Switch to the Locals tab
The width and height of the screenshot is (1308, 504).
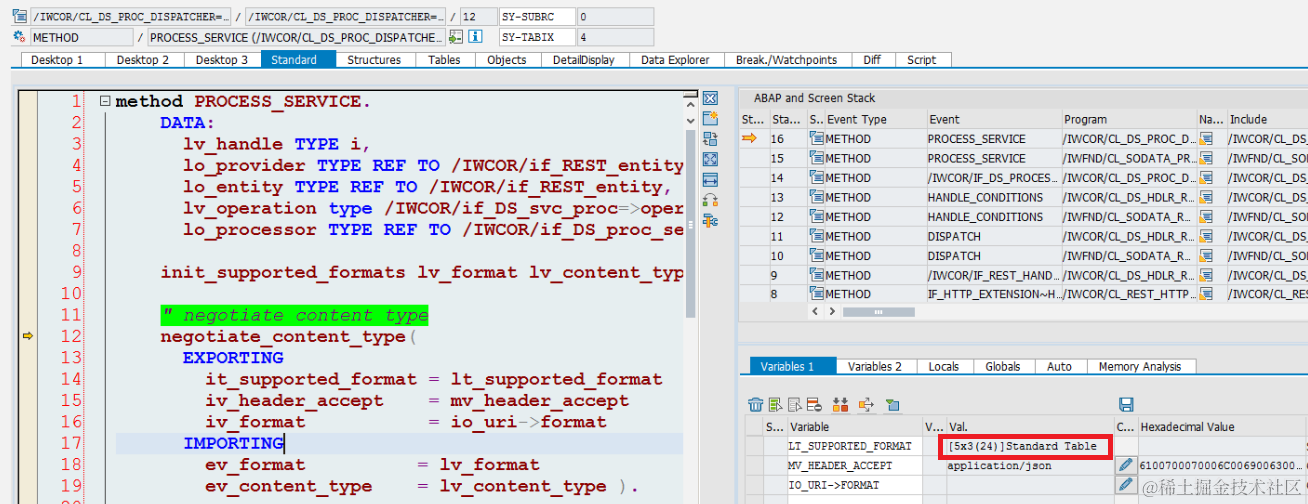coord(944,367)
